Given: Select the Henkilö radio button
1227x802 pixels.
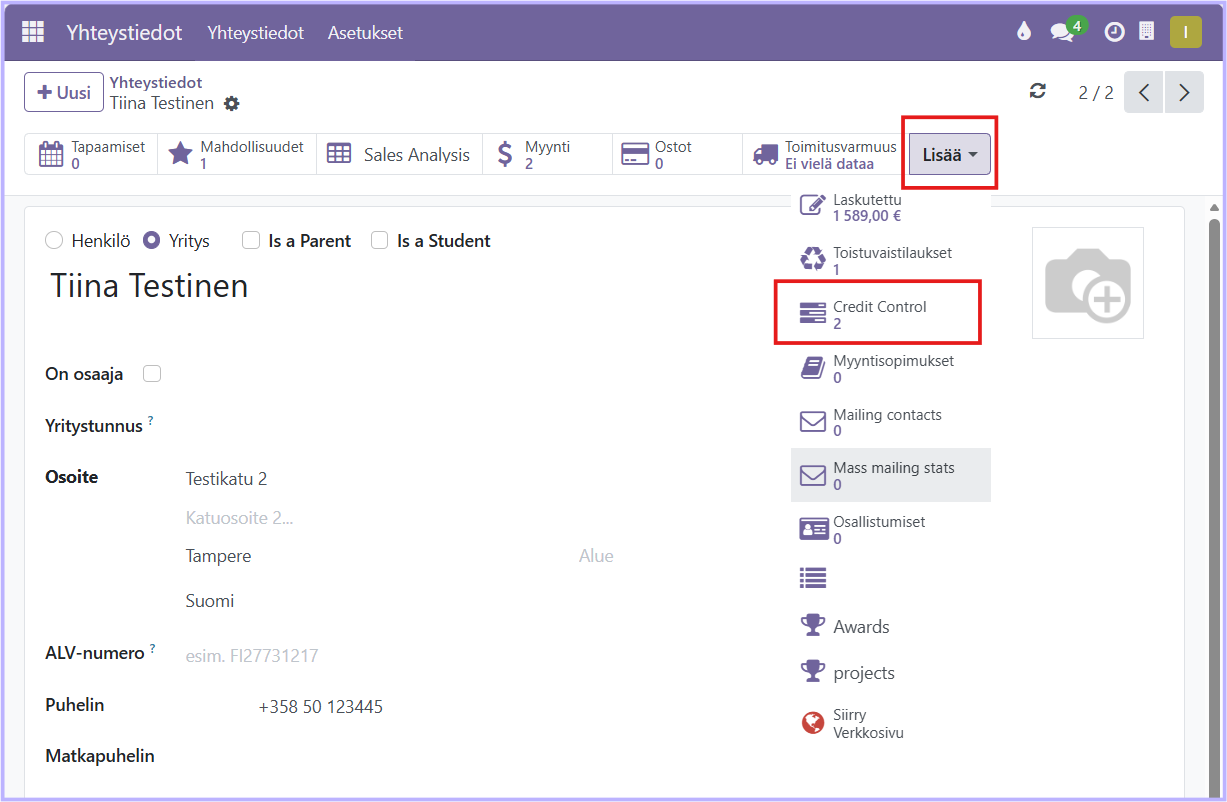Looking at the screenshot, I should click(x=54, y=241).
